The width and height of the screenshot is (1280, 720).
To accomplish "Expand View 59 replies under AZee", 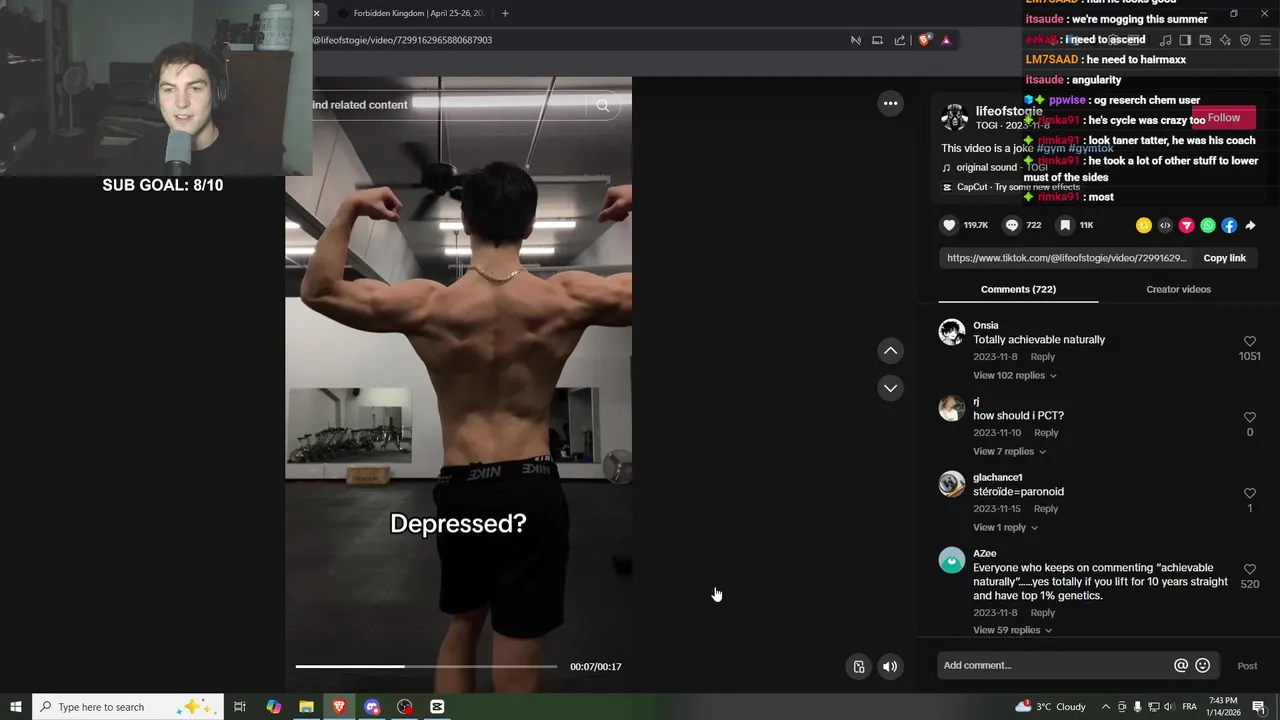I will [x=1013, y=630].
